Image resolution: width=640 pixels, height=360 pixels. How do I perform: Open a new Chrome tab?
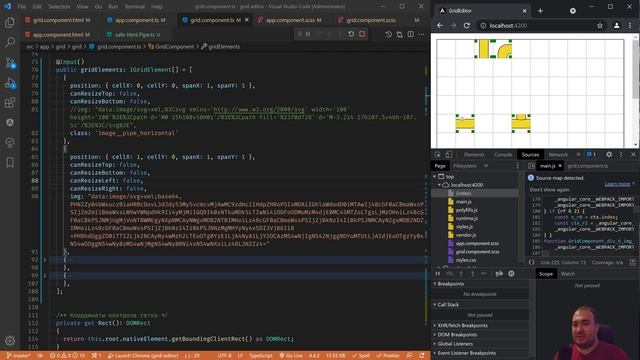point(540,11)
